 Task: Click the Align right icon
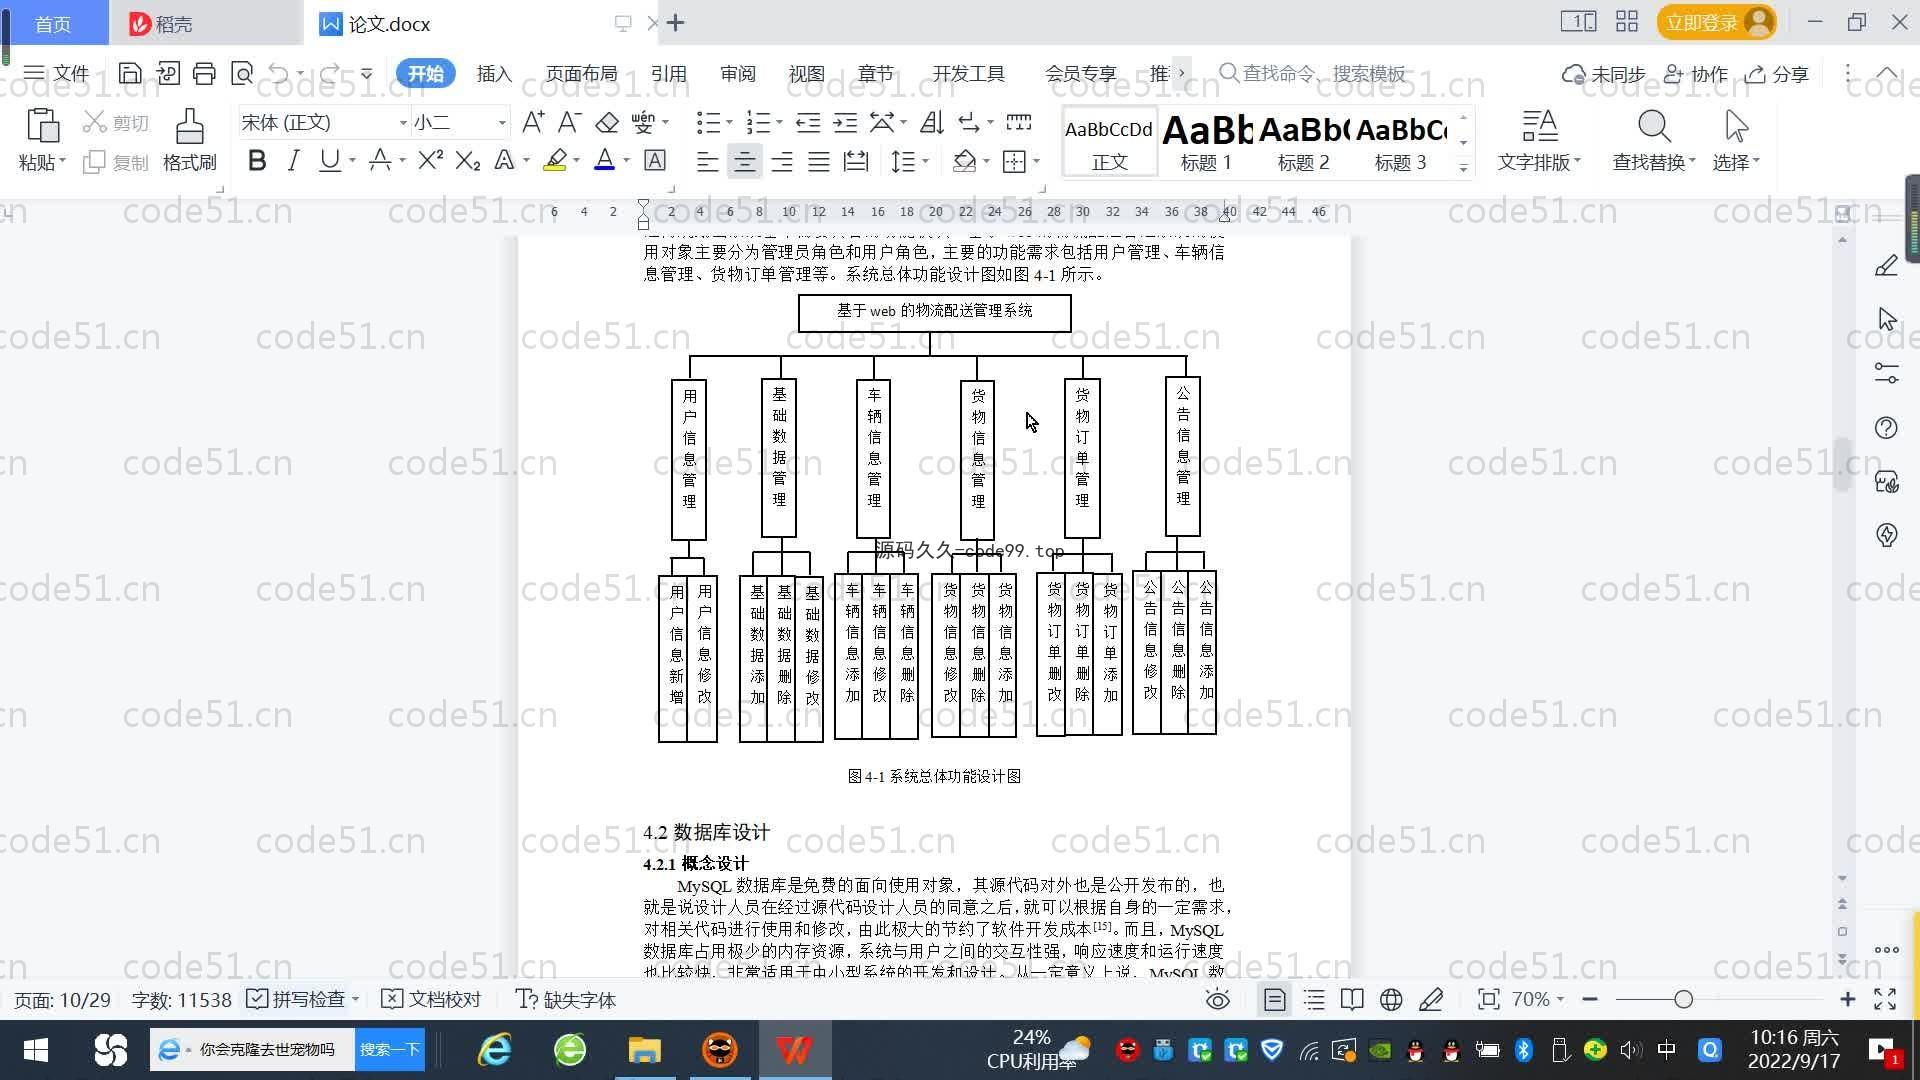pos(781,161)
